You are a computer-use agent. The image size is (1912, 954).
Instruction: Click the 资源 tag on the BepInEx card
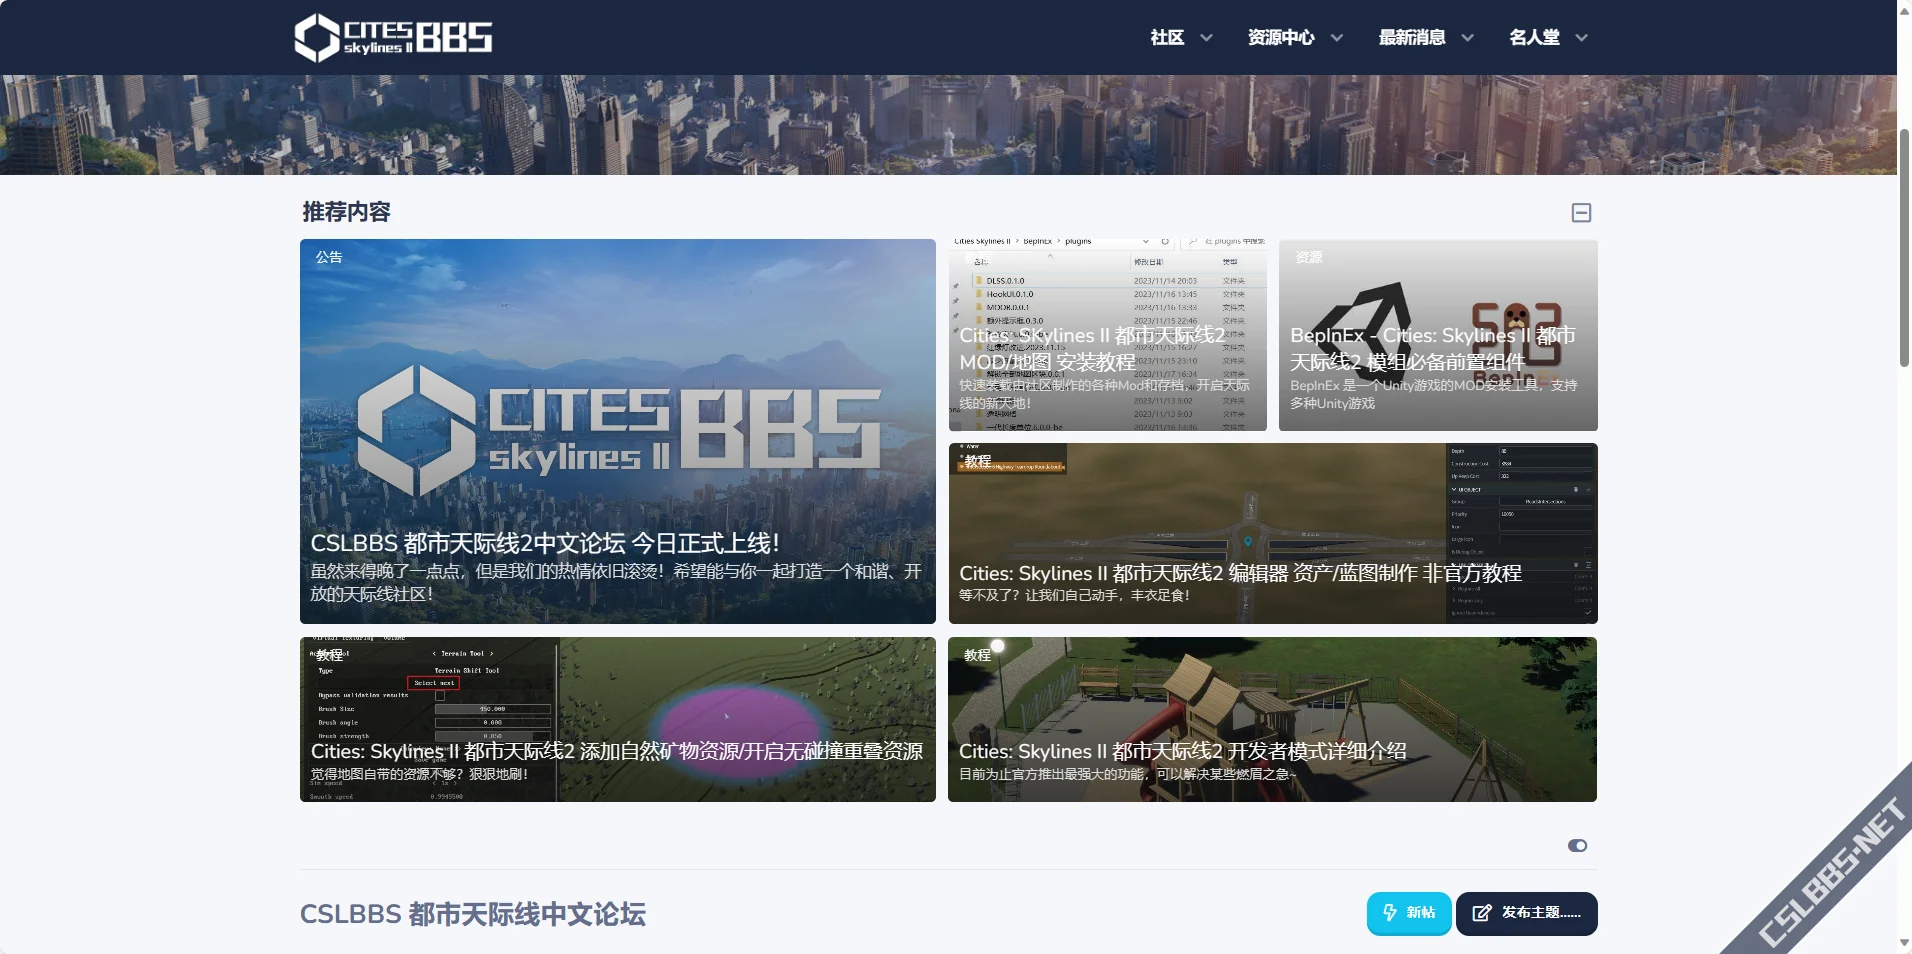[1309, 257]
